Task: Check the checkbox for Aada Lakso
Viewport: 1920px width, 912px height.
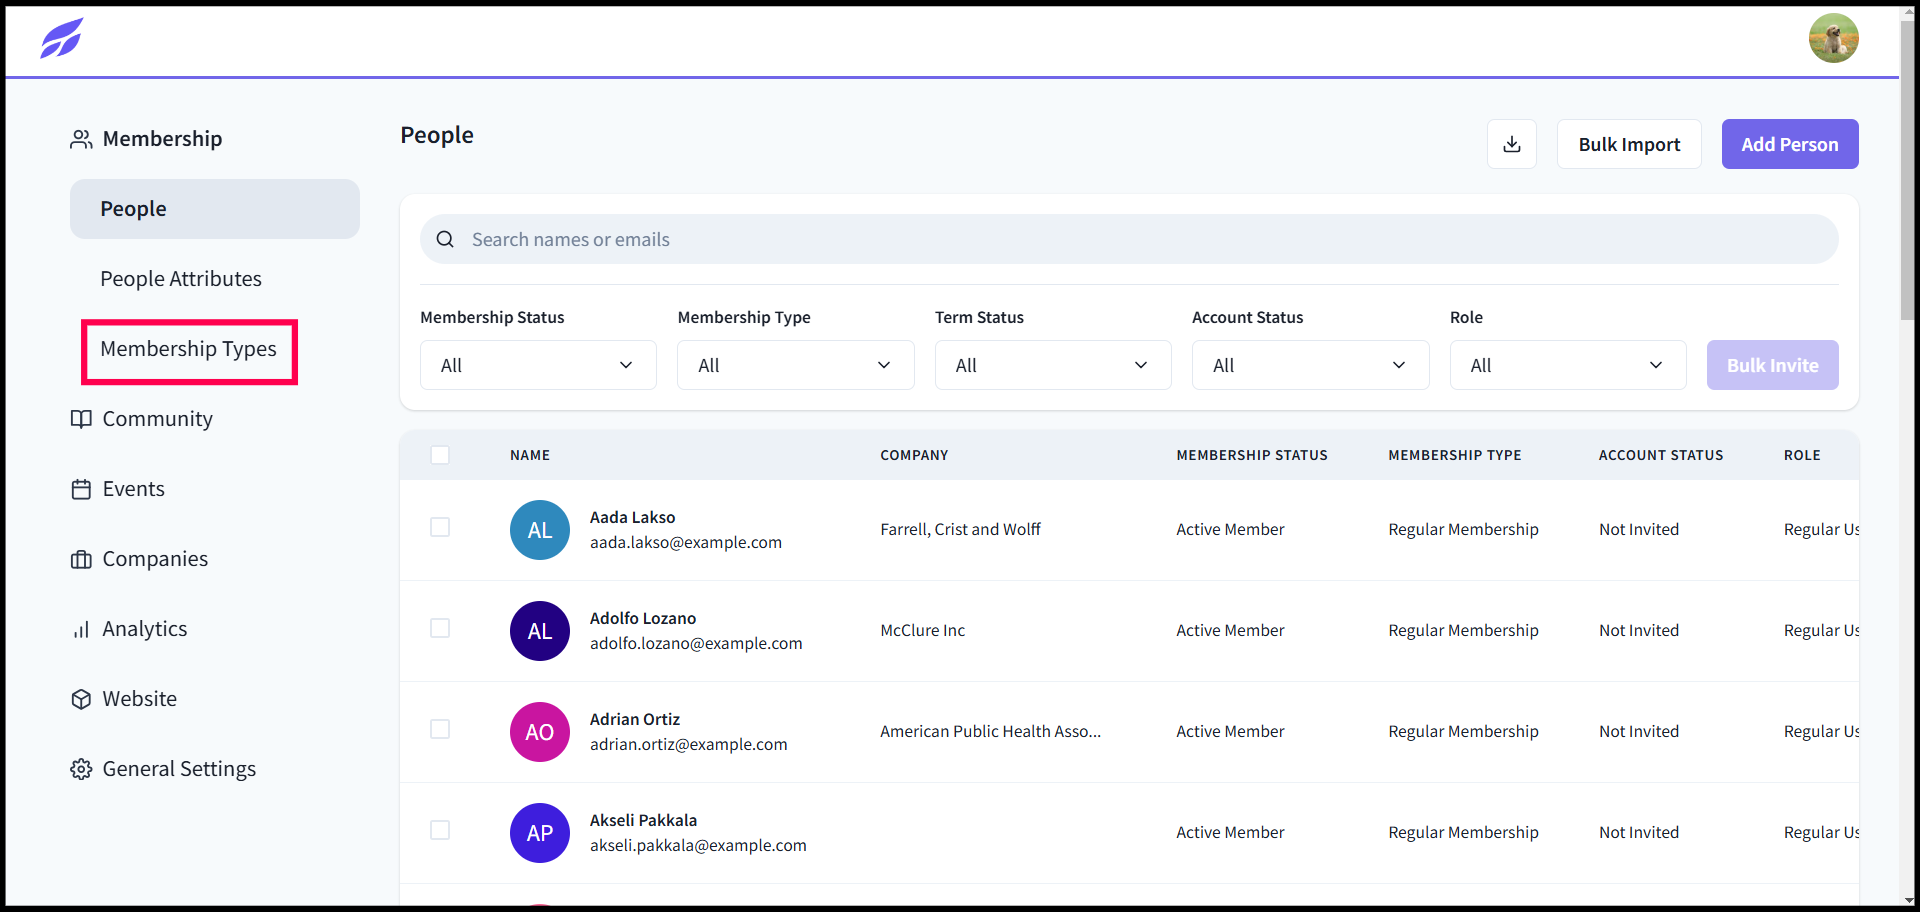Action: click(440, 527)
